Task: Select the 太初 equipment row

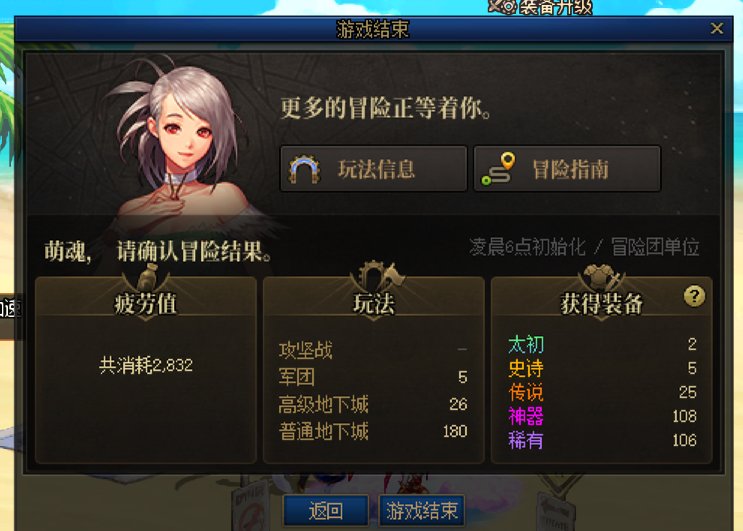Action: [602, 344]
